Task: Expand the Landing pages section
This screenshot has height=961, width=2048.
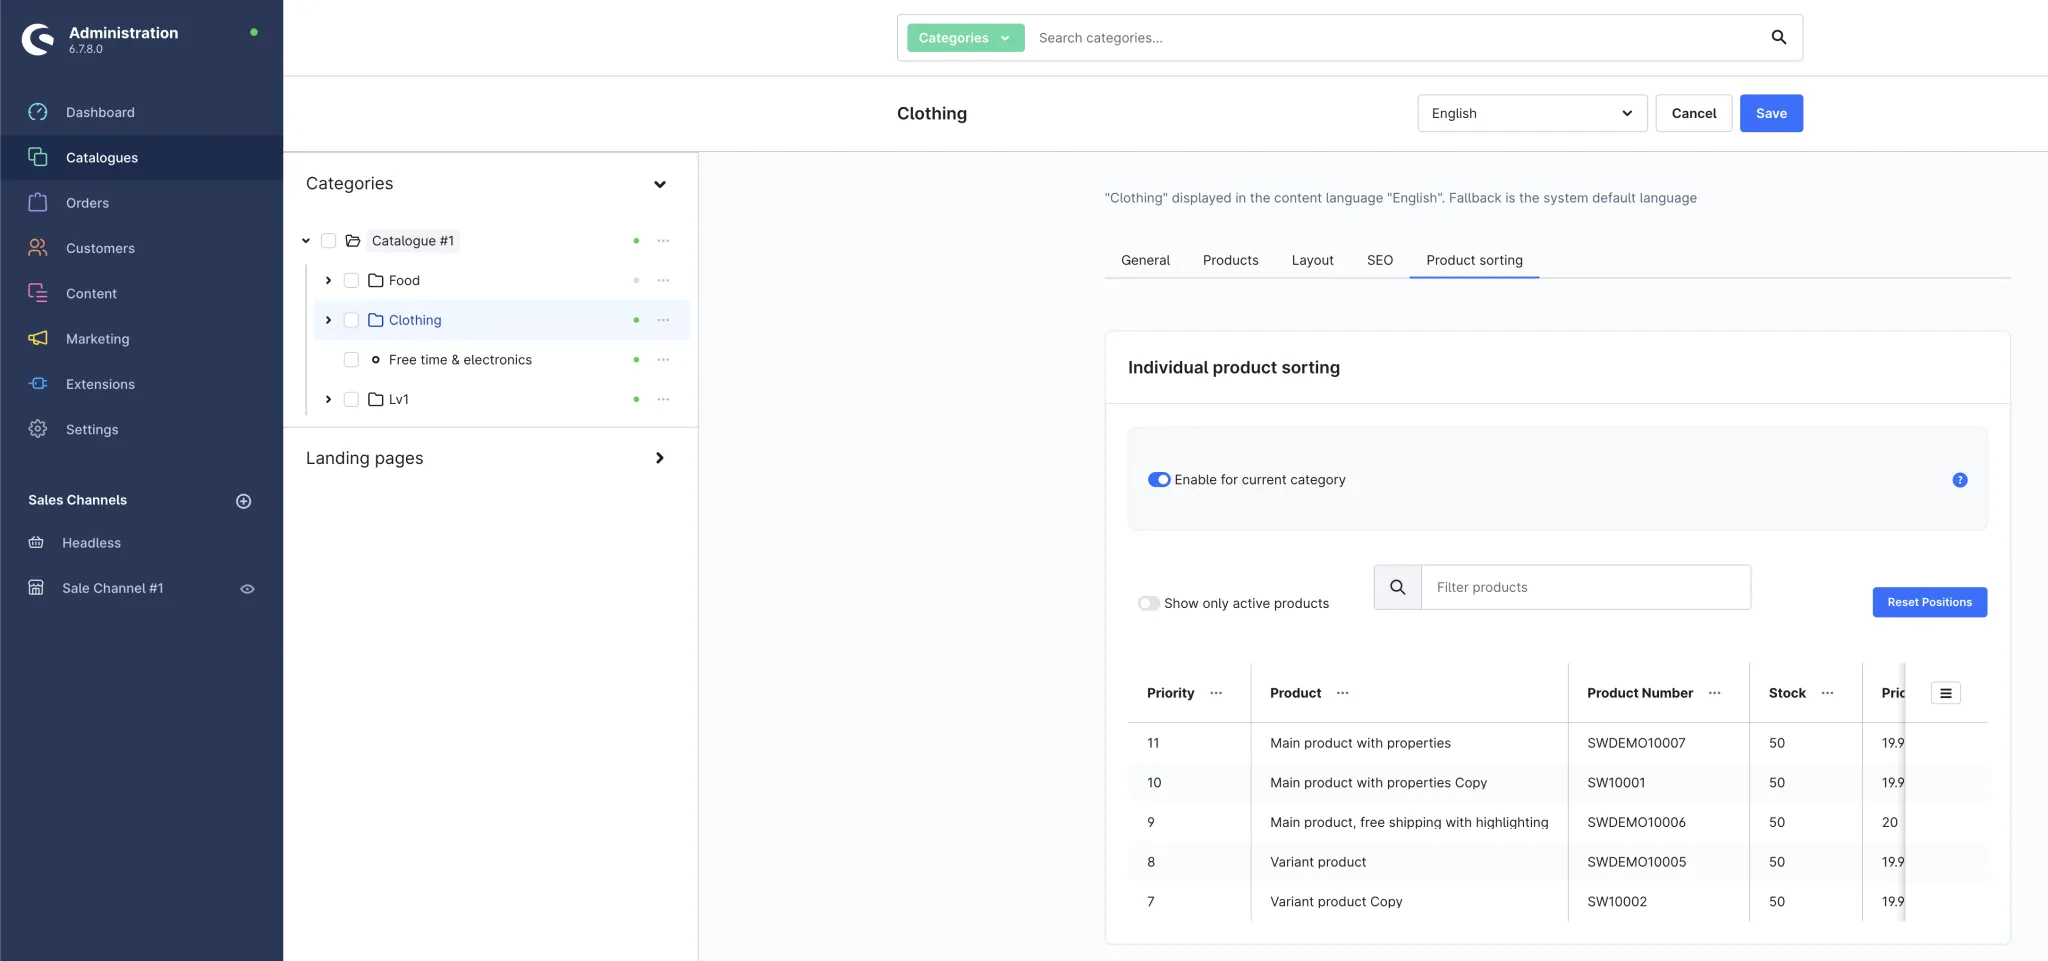Action: point(659,458)
